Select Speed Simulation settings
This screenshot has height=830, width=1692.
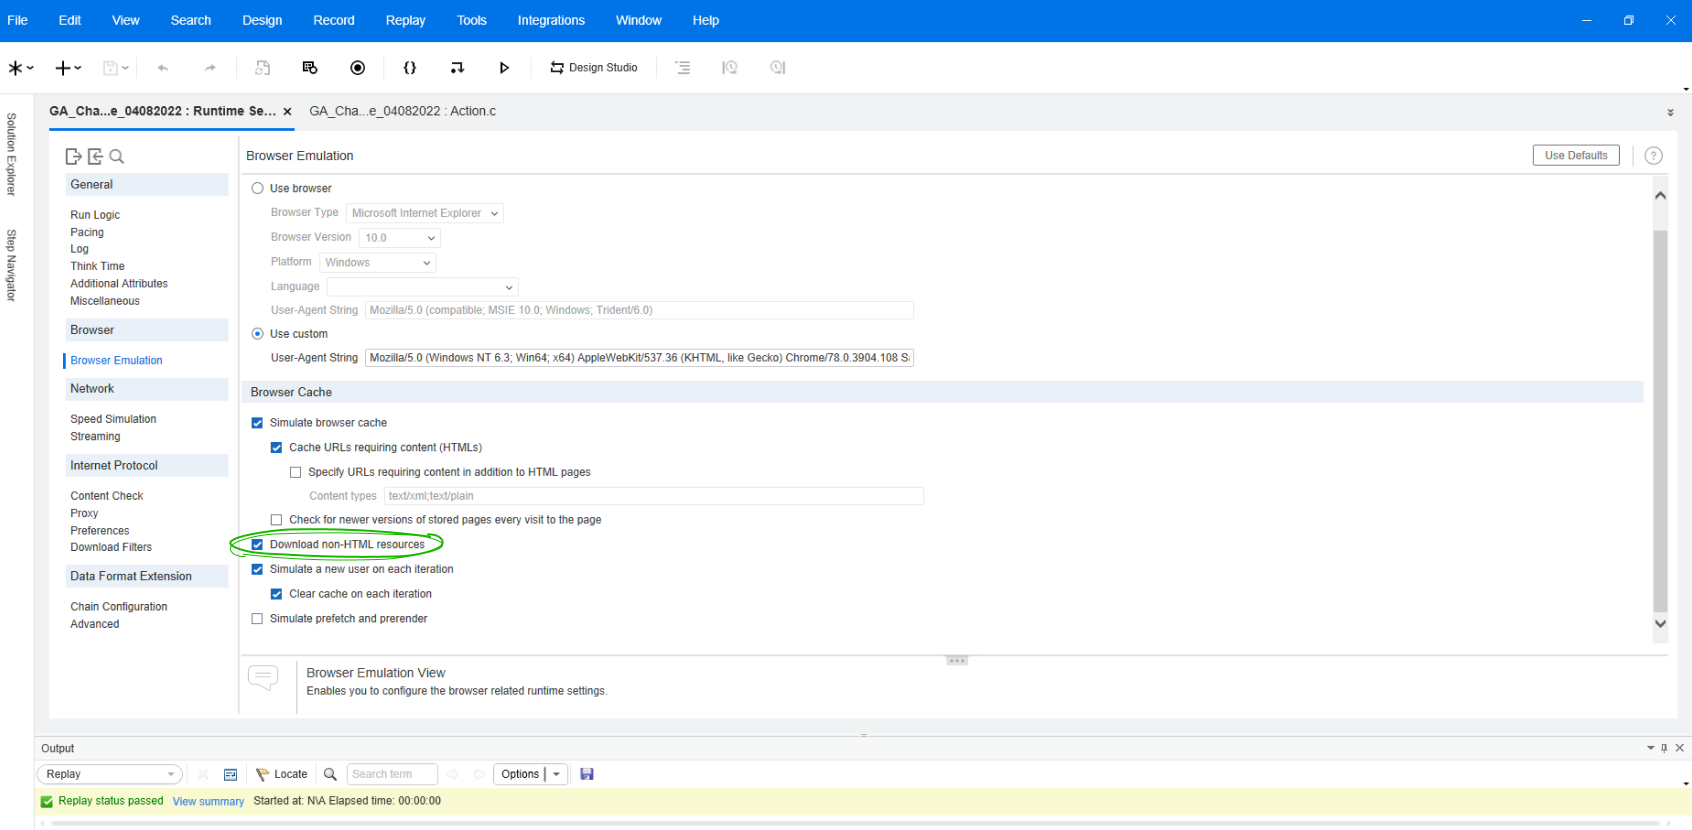113,419
